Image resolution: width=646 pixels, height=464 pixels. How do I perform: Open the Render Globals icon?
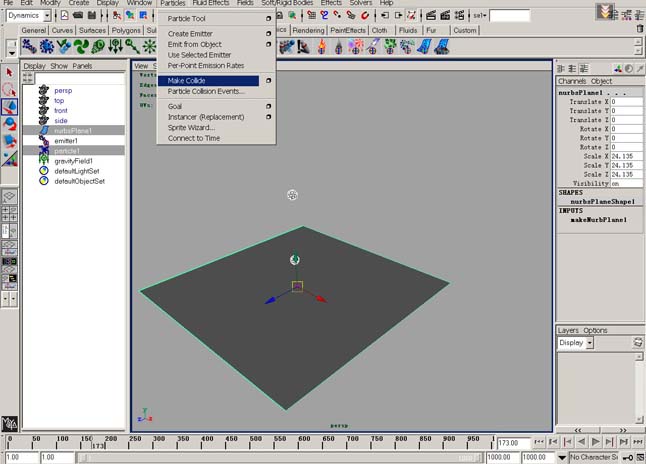(459, 16)
